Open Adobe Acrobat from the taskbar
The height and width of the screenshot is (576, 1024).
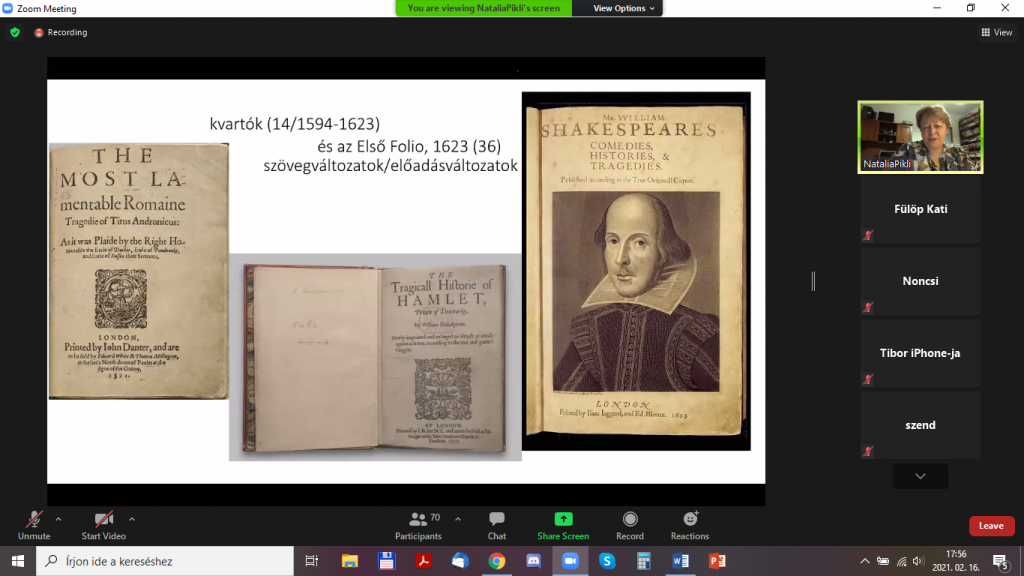[423, 561]
